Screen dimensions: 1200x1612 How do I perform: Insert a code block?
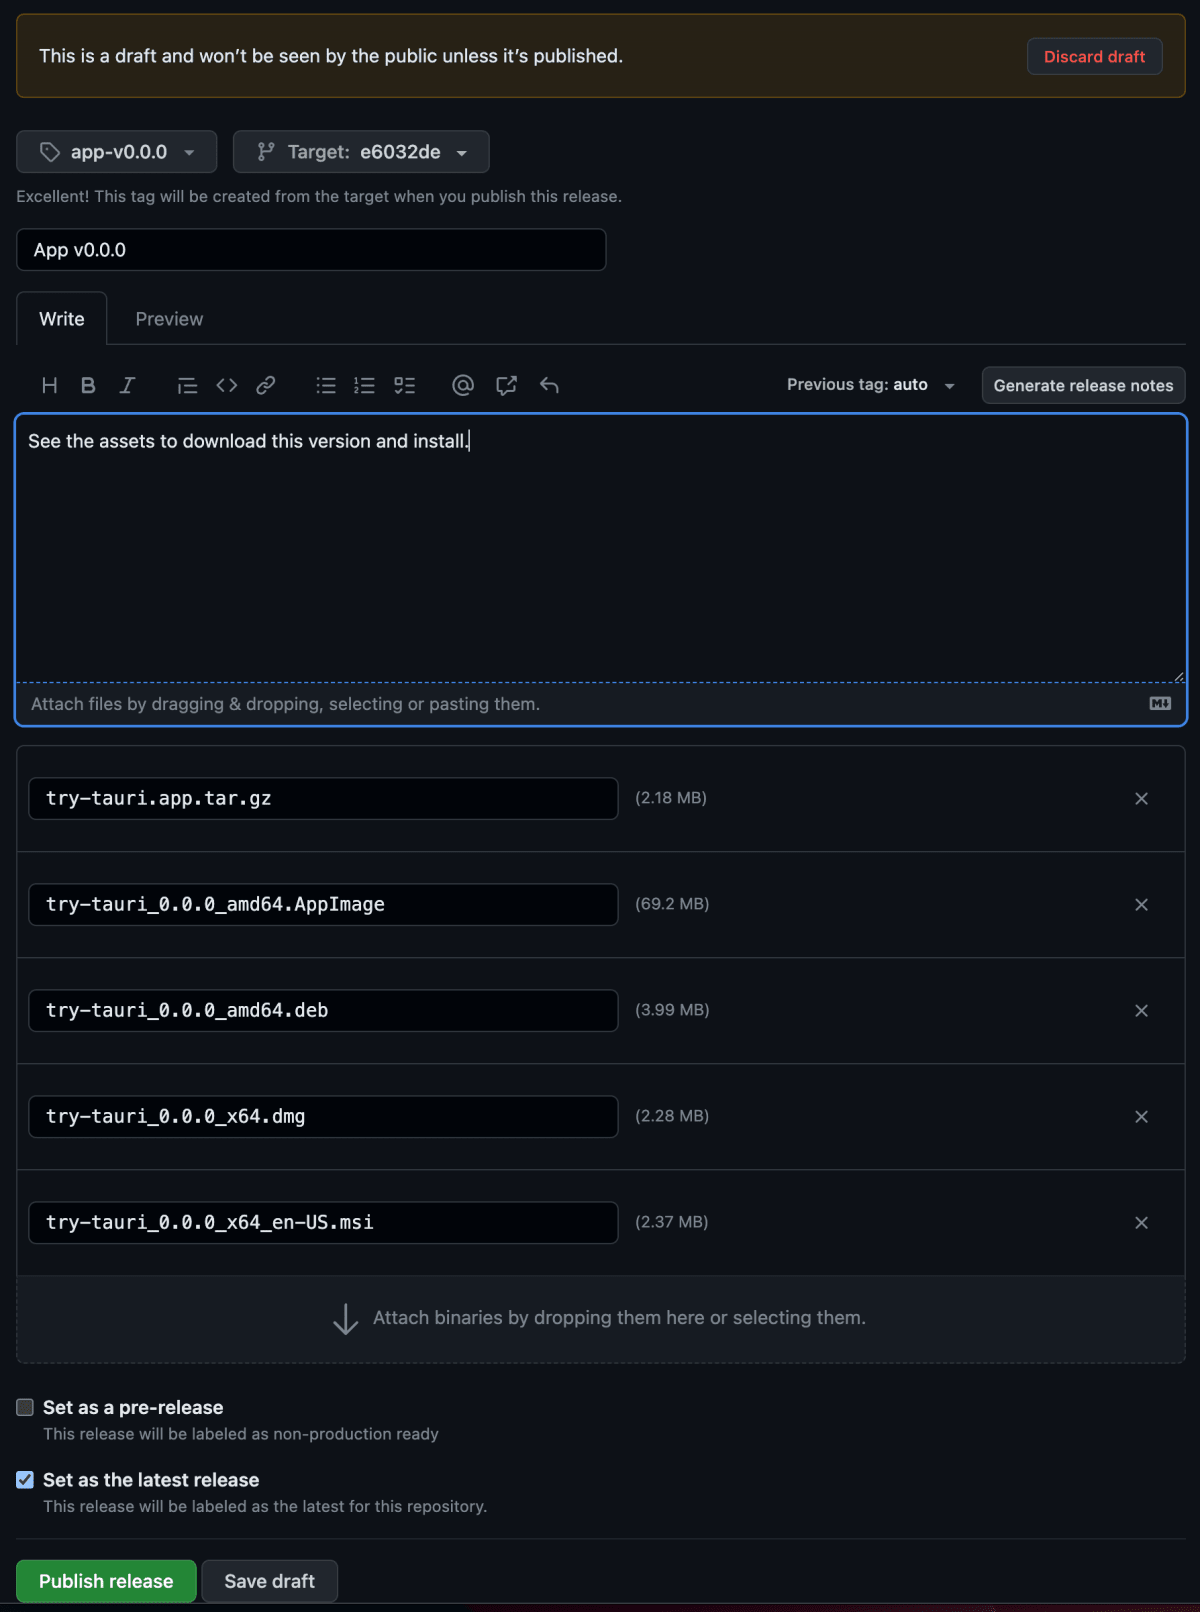pyautogui.click(x=226, y=385)
